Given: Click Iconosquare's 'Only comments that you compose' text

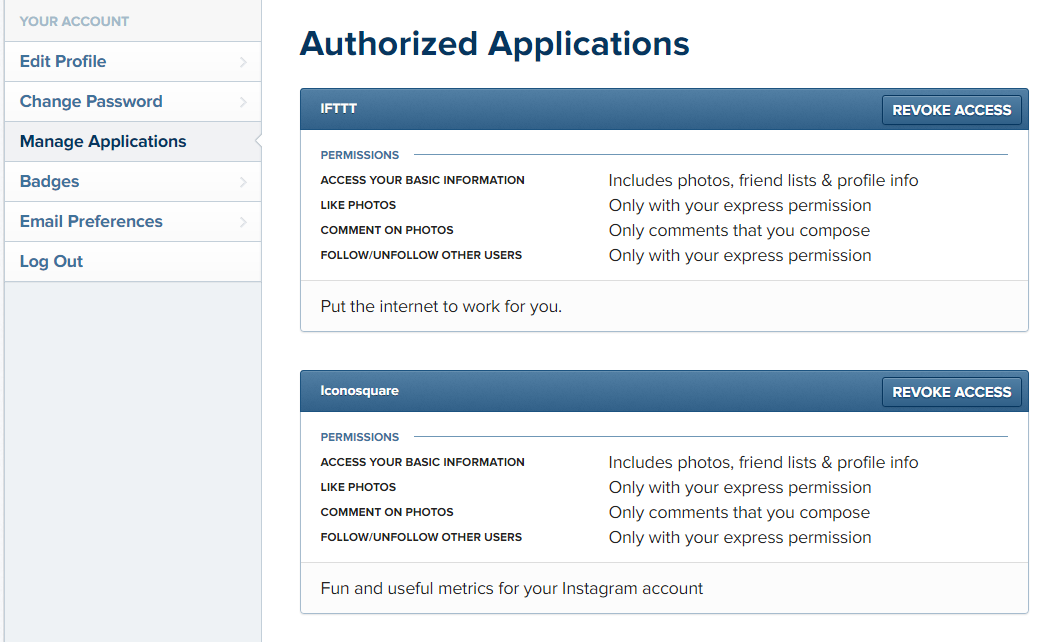Looking at the screenshot, I should coord(739,513).
